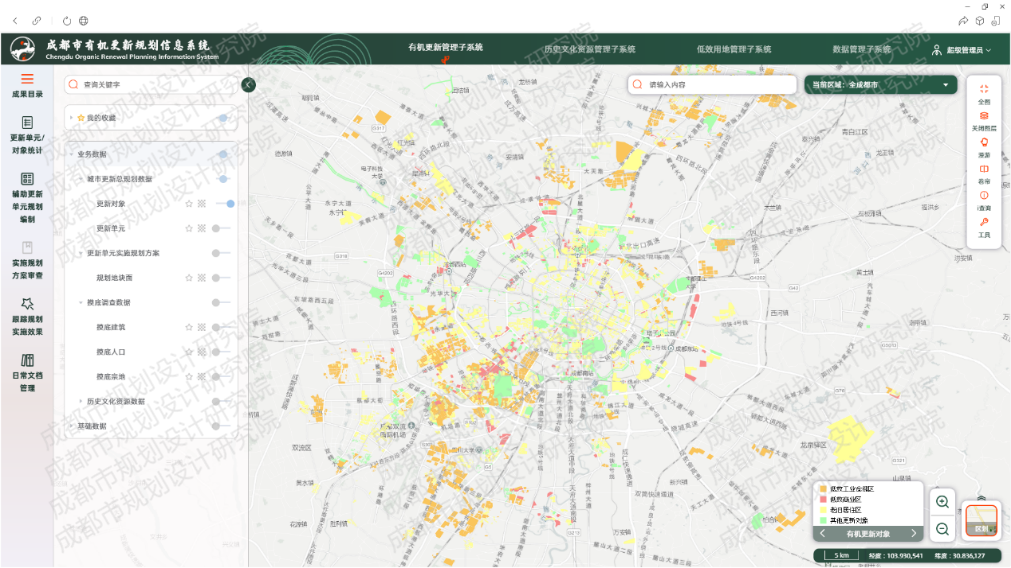This screenshot has height=568, width=1011.
Task: Open 更新单元/对象统计 sidebar icon
Action: (27, 122)
